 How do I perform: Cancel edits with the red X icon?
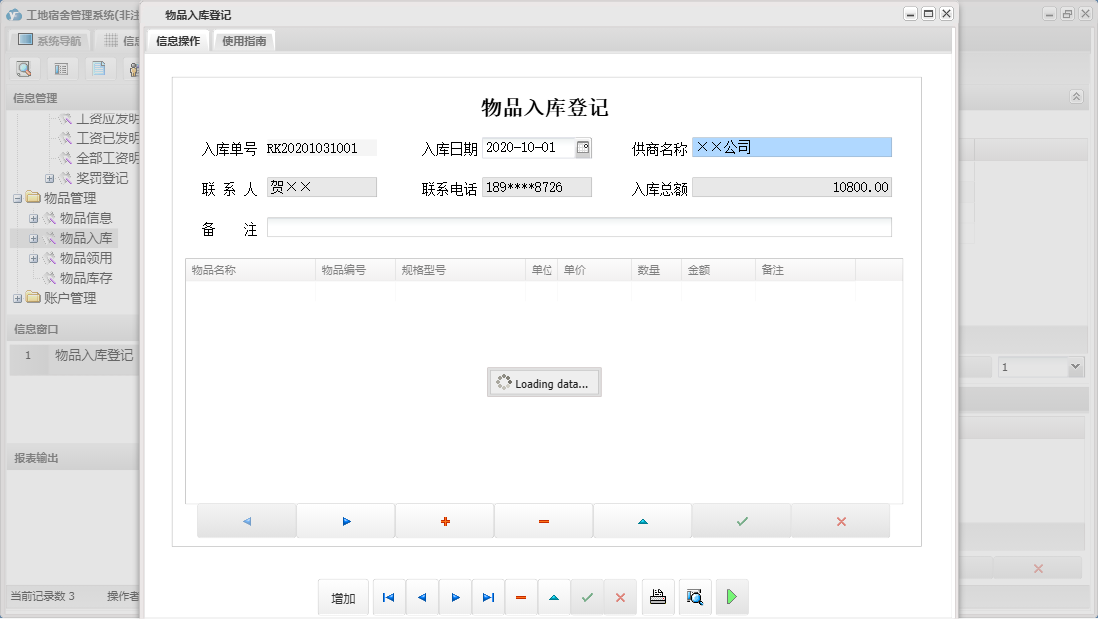tap(840, 520)
